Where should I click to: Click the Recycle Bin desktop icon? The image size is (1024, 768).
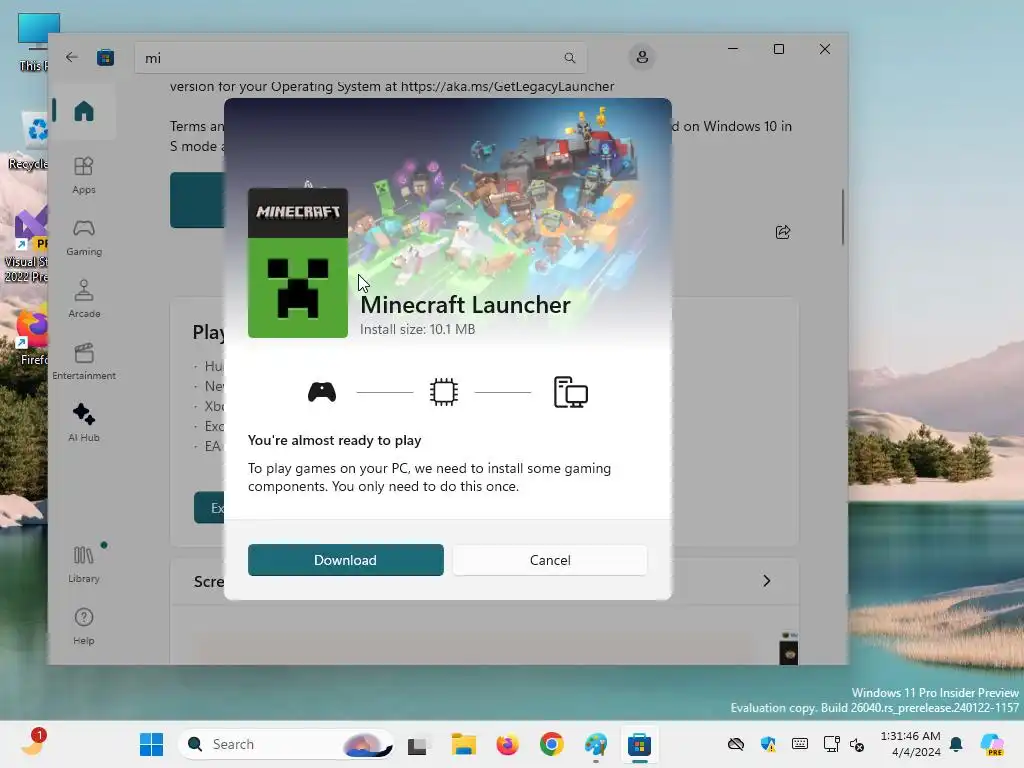coord(29,140)
